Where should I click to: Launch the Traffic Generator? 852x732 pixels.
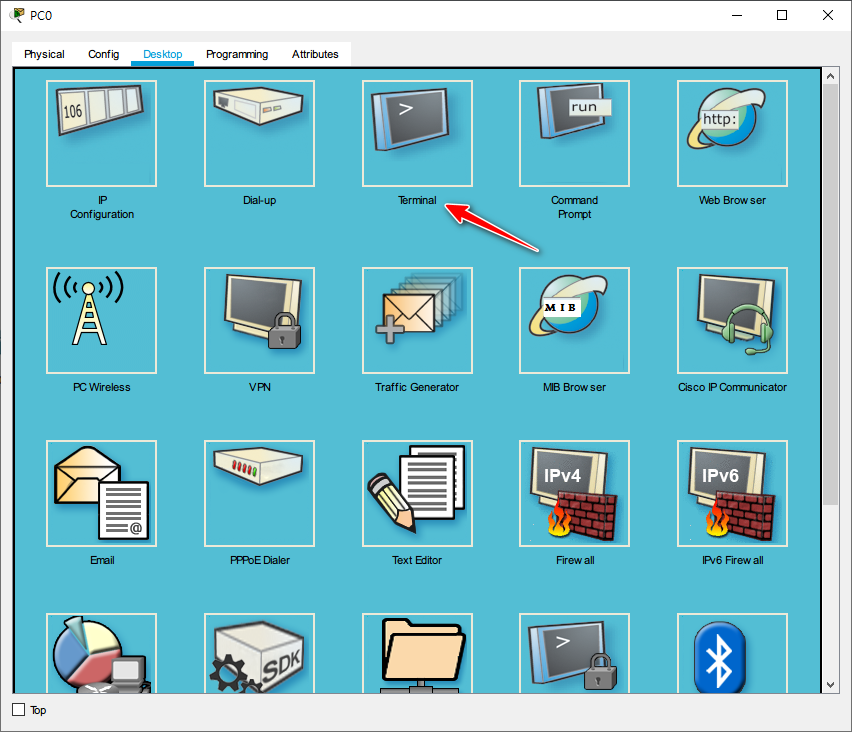417,320
